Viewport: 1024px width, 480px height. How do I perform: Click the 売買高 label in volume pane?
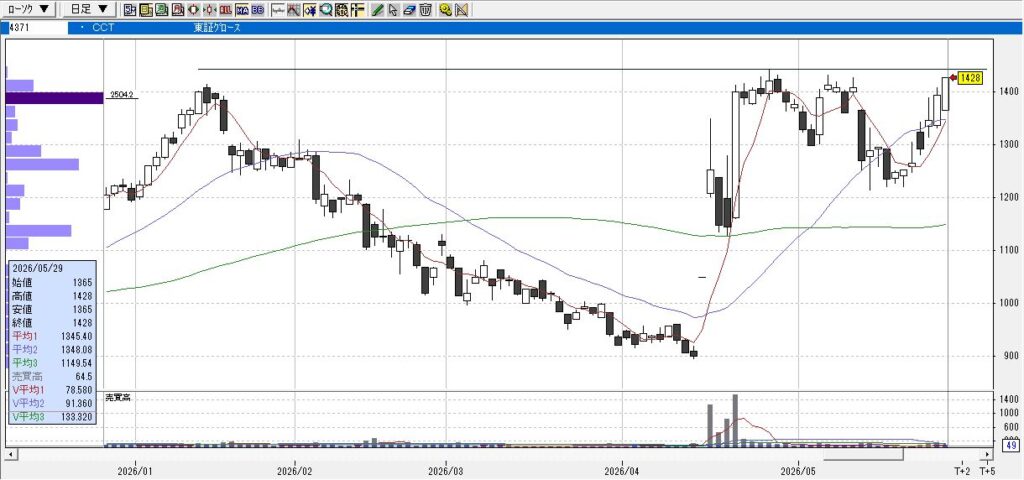[118, 397]
